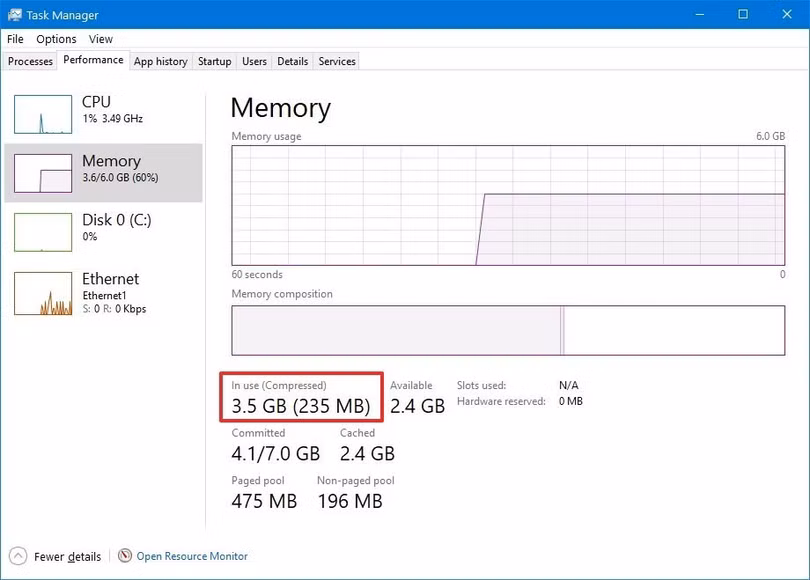Switch to the Services tab
This screenshot has height=580, width=810.
[x=337, y=61]
